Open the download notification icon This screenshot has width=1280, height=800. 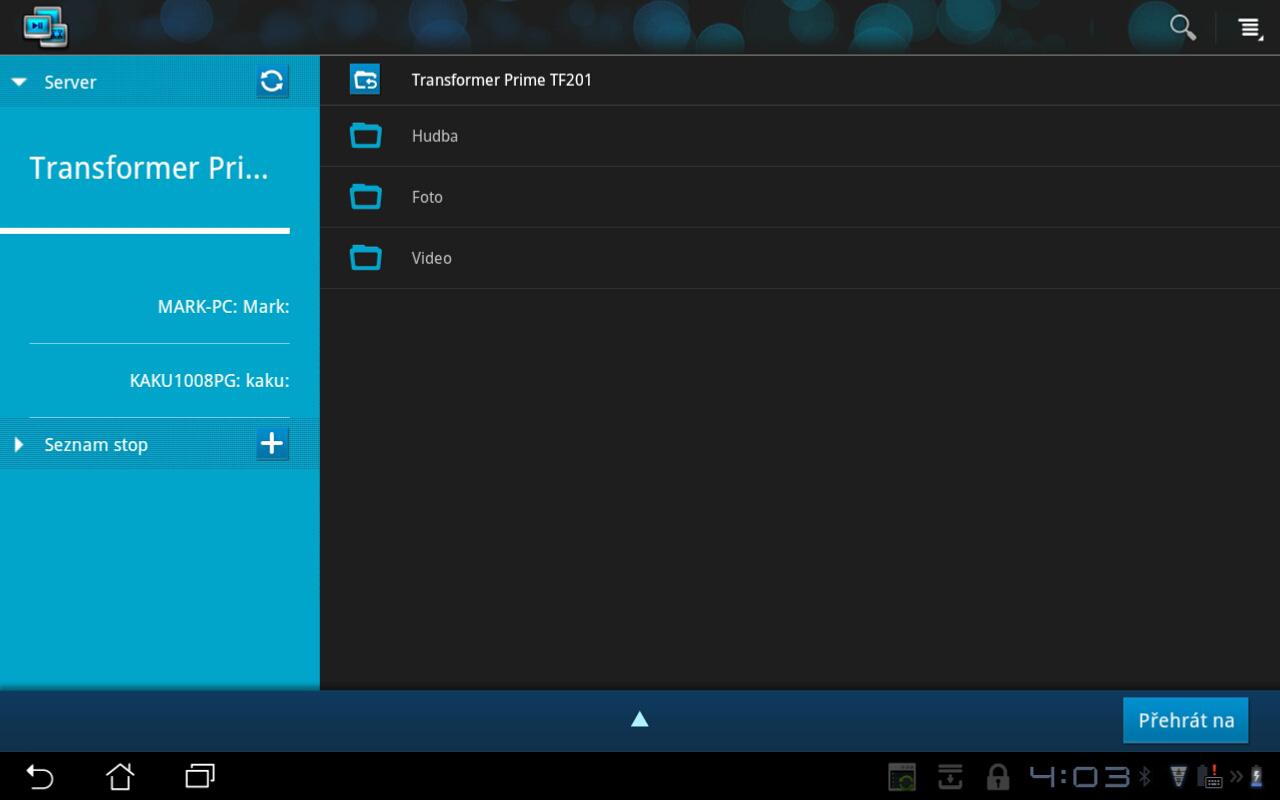(x=950, y=777)
